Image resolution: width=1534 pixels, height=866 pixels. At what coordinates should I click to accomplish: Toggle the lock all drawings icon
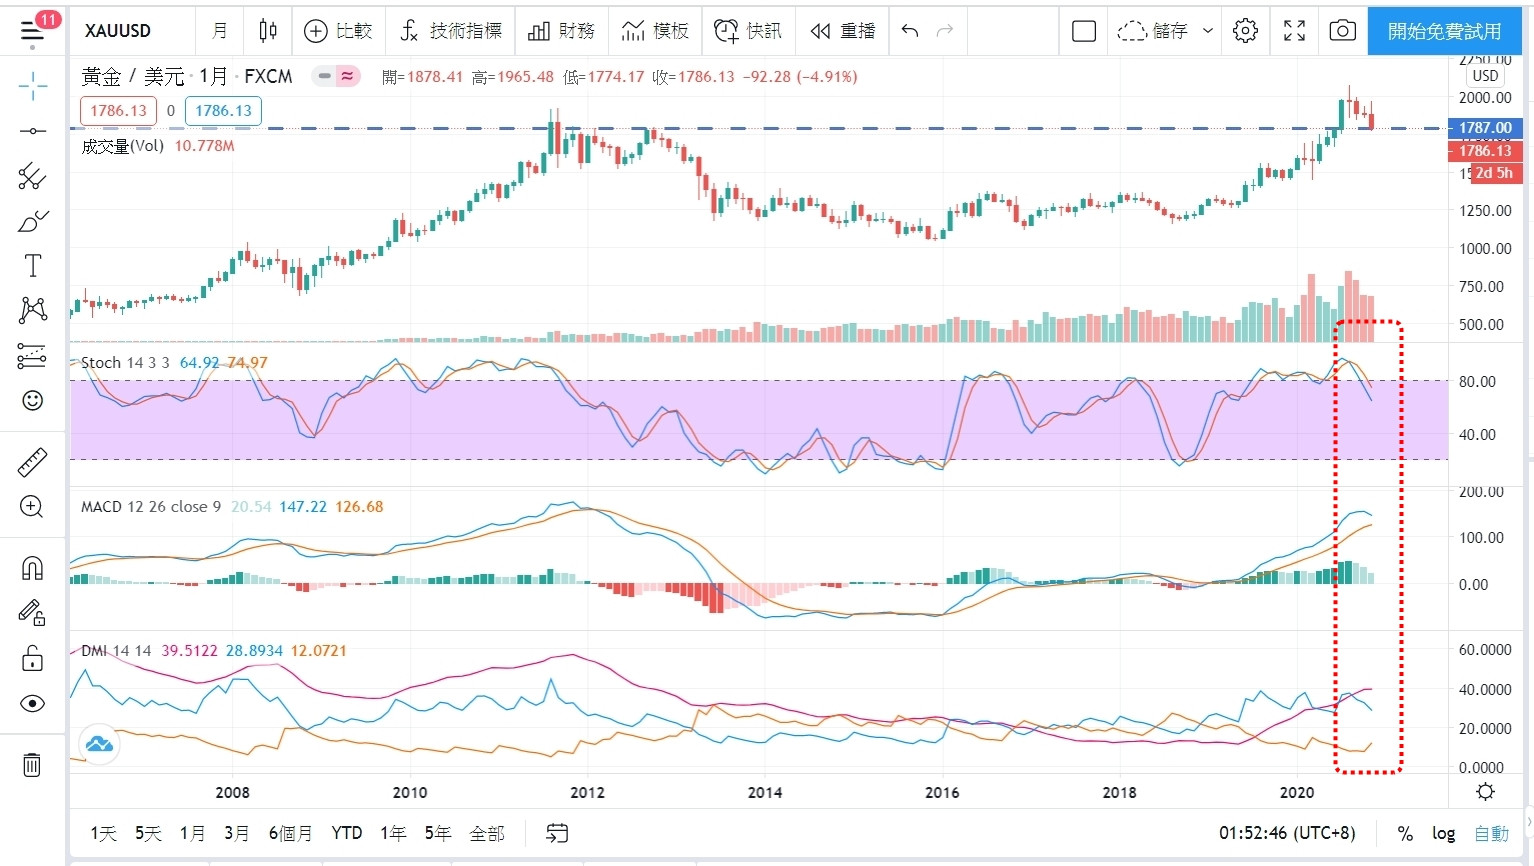pos(32,658)
